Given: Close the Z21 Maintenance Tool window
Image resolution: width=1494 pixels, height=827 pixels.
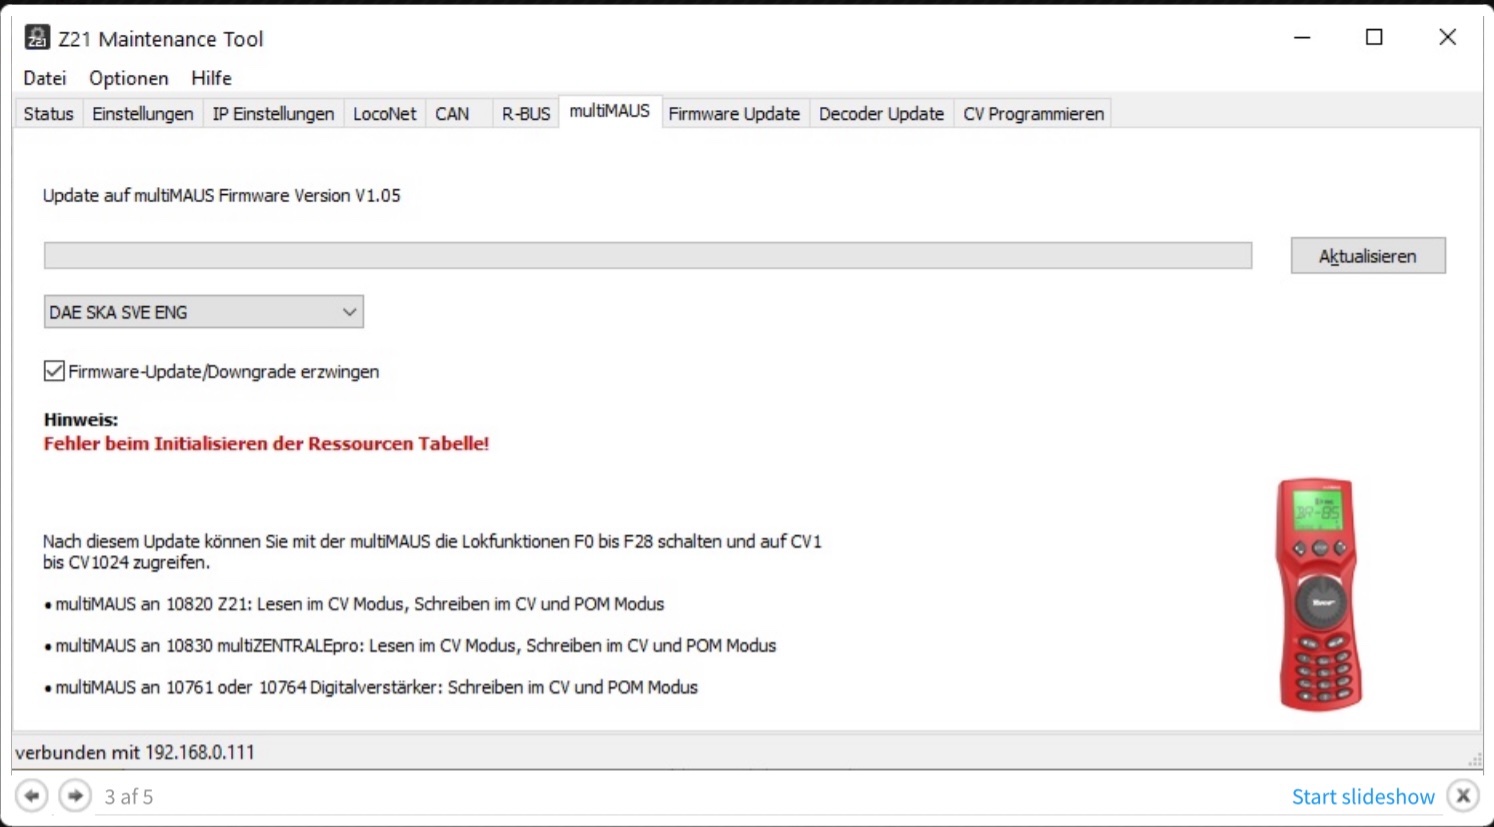Looking at the screenshot, I should [1447, 38].
